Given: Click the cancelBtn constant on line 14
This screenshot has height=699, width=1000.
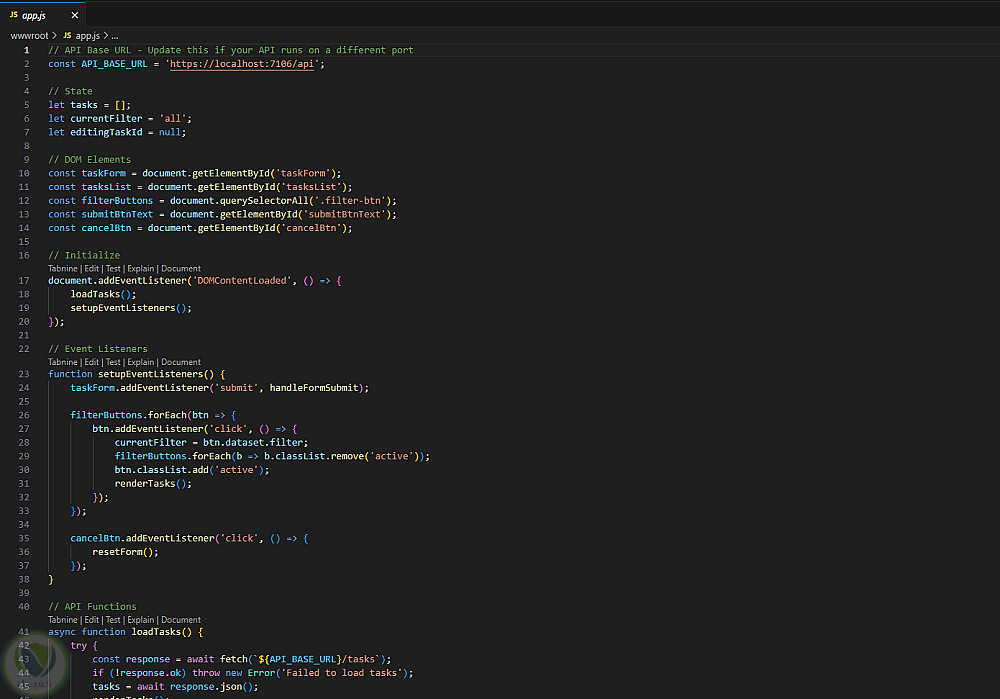Looking at the screenshot, I should coord(106,228).
